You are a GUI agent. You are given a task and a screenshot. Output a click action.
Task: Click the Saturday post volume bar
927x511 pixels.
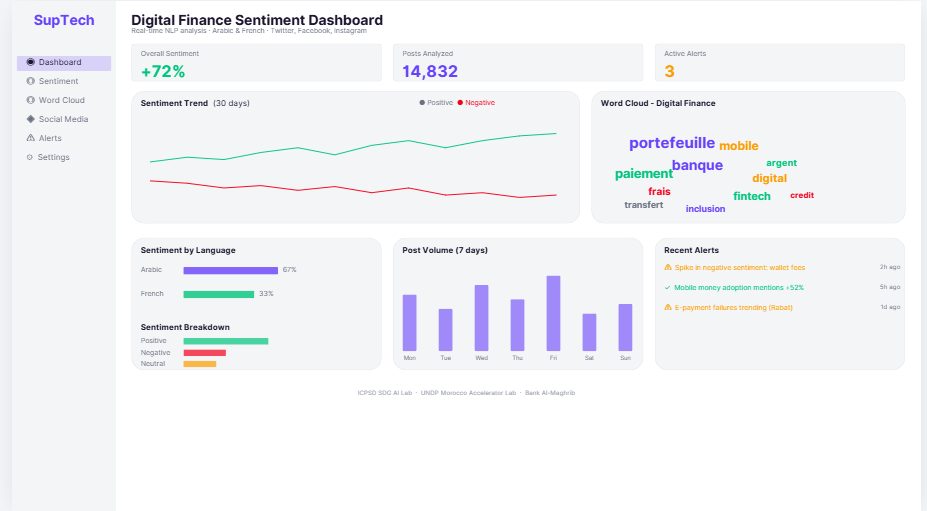589,332
